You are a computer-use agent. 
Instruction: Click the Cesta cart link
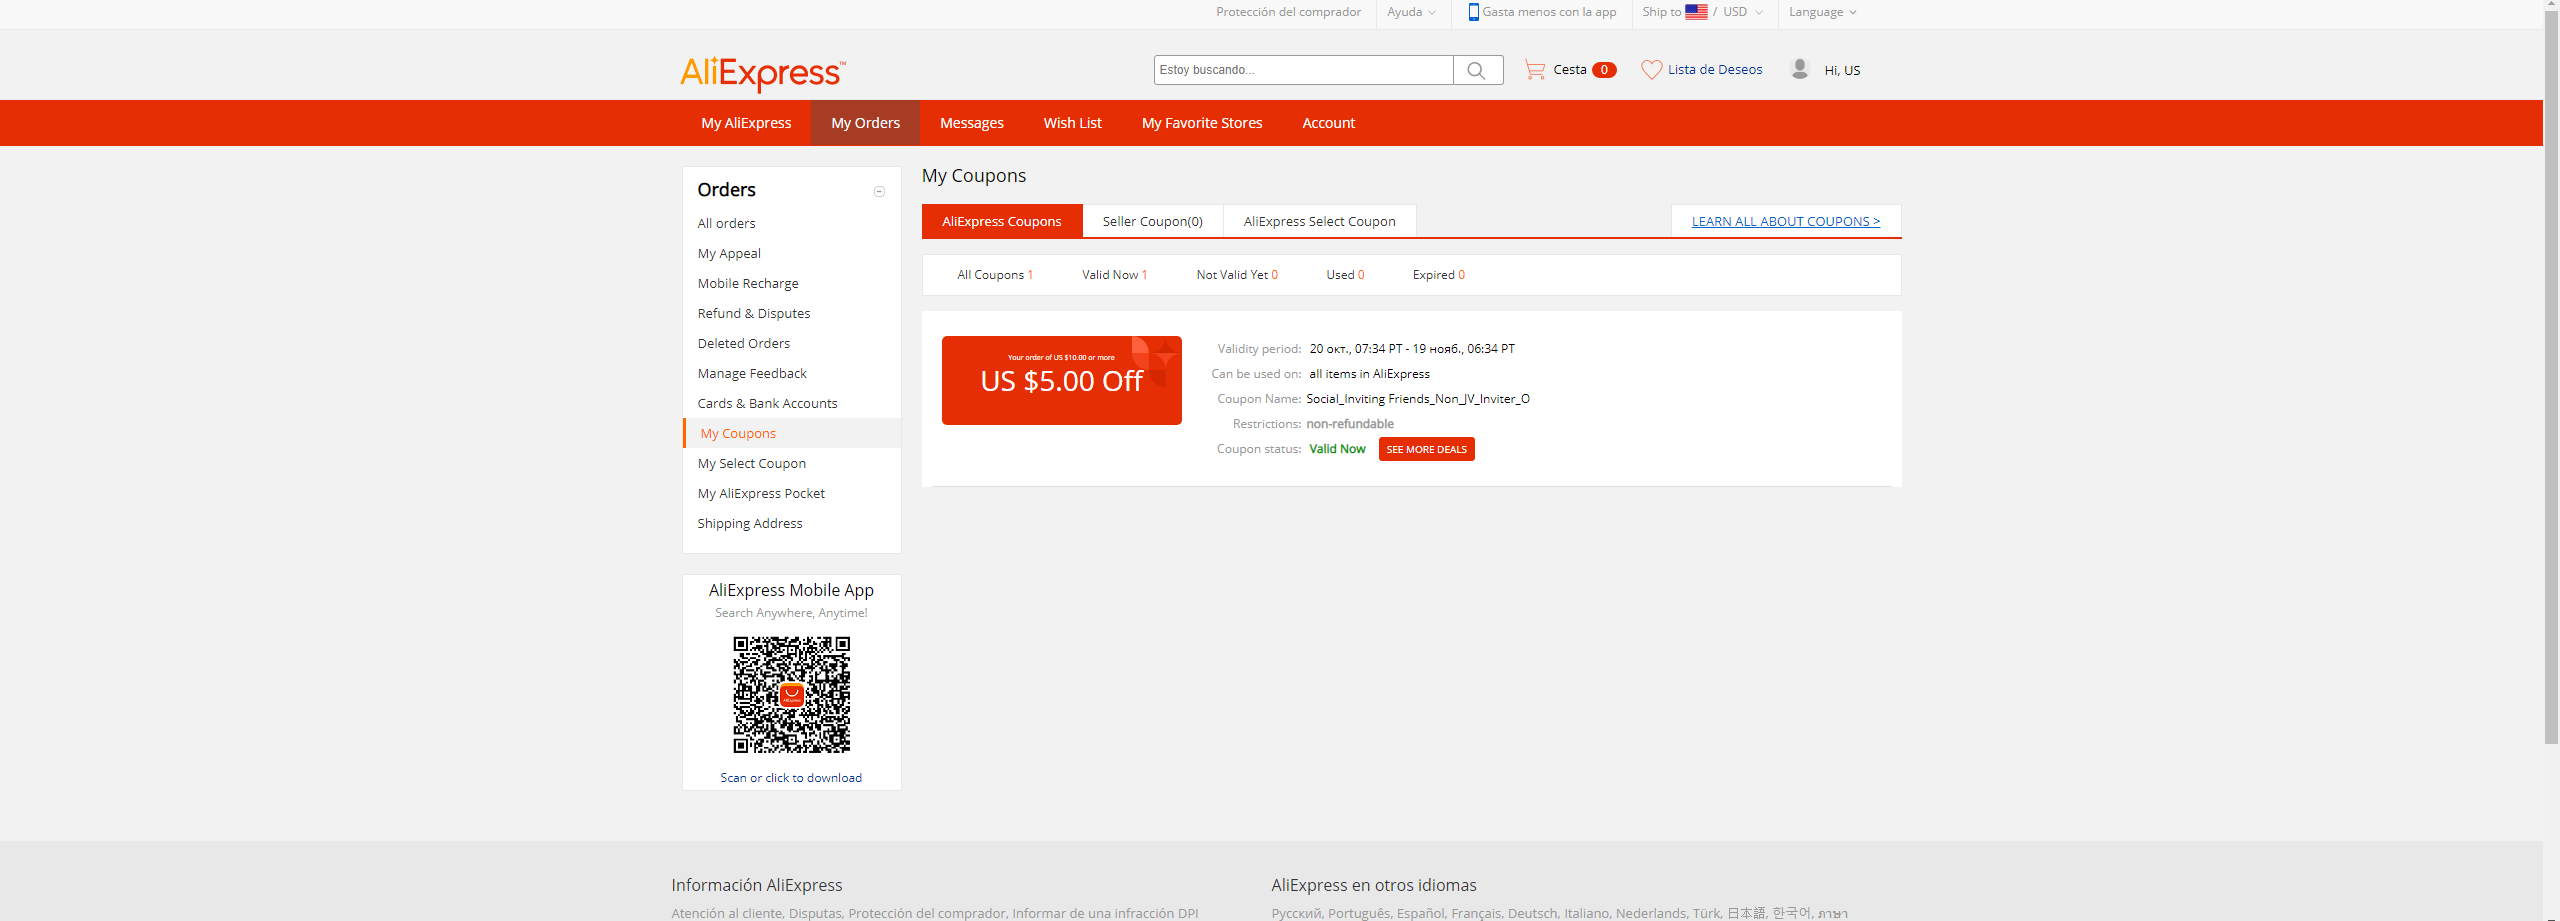(x=1570, y=69)
